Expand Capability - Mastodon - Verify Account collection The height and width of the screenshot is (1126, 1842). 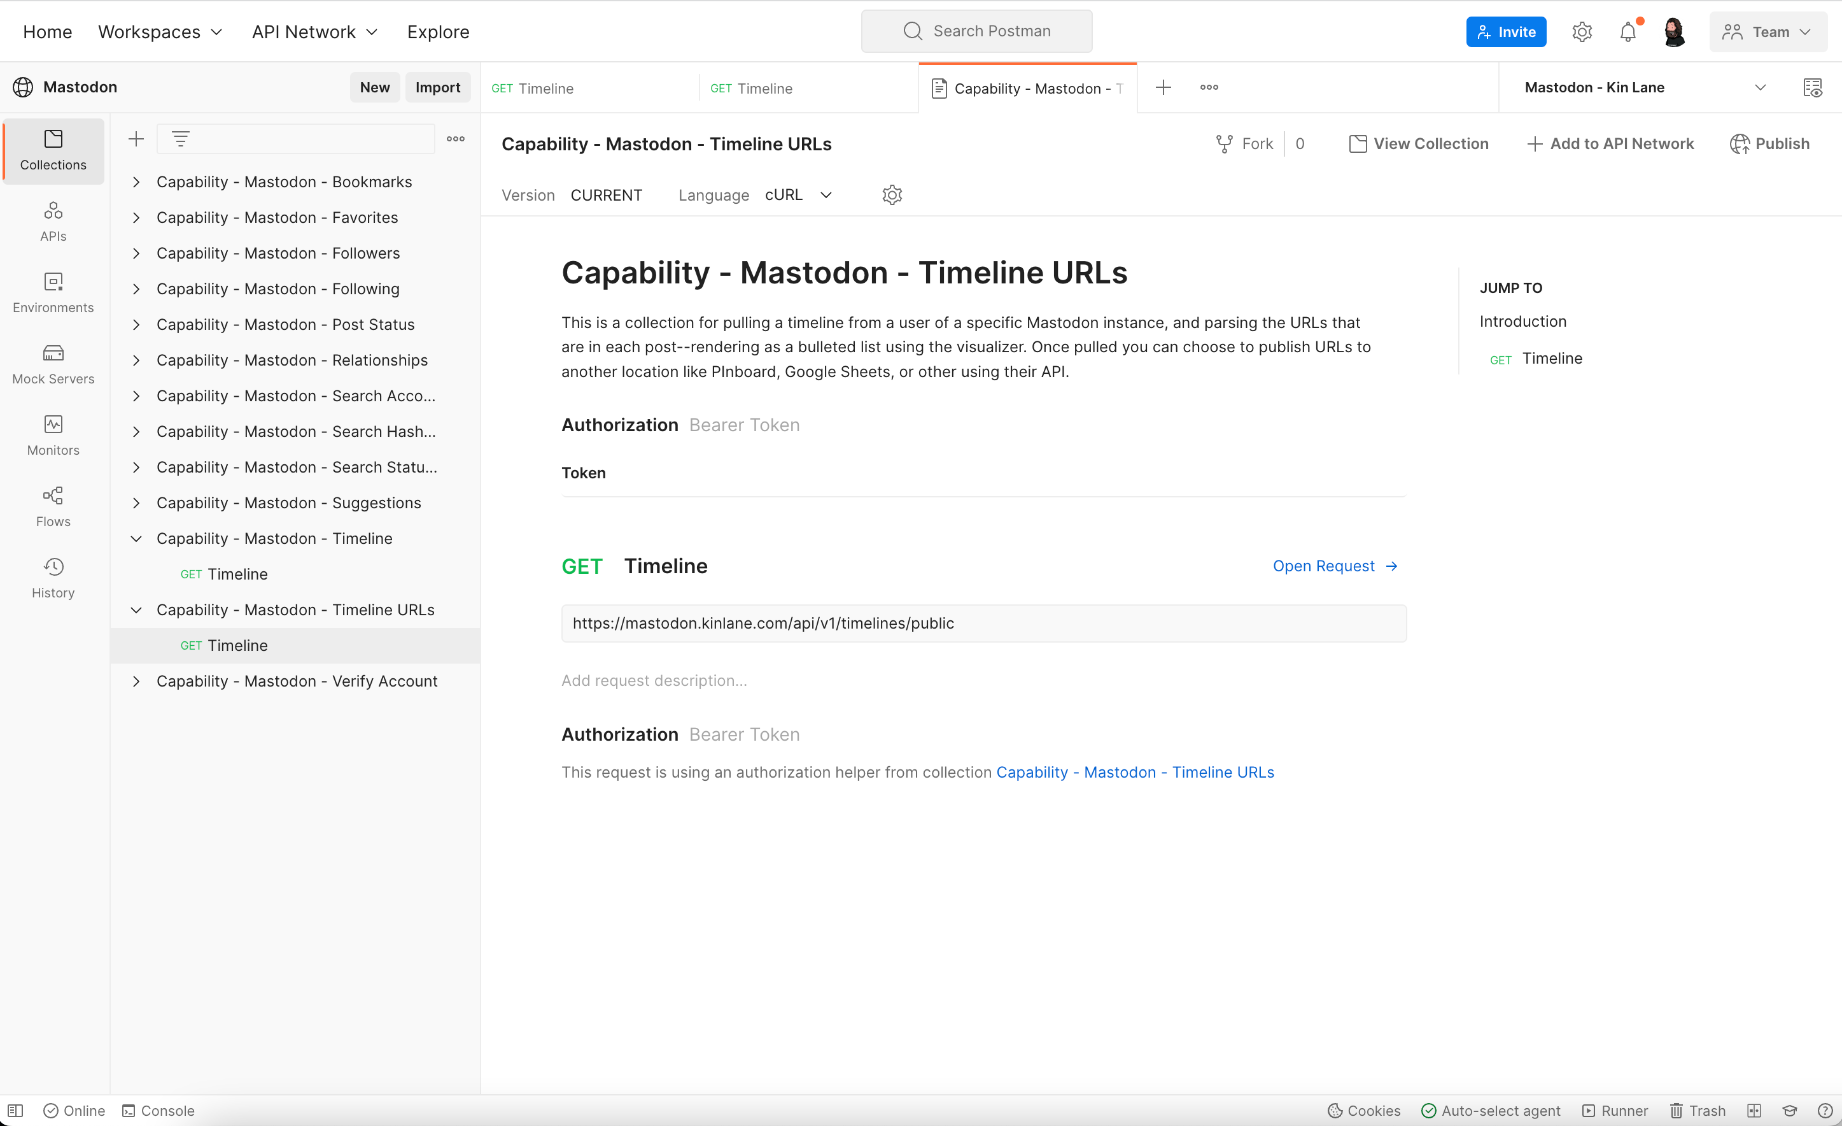click(136, 681)
